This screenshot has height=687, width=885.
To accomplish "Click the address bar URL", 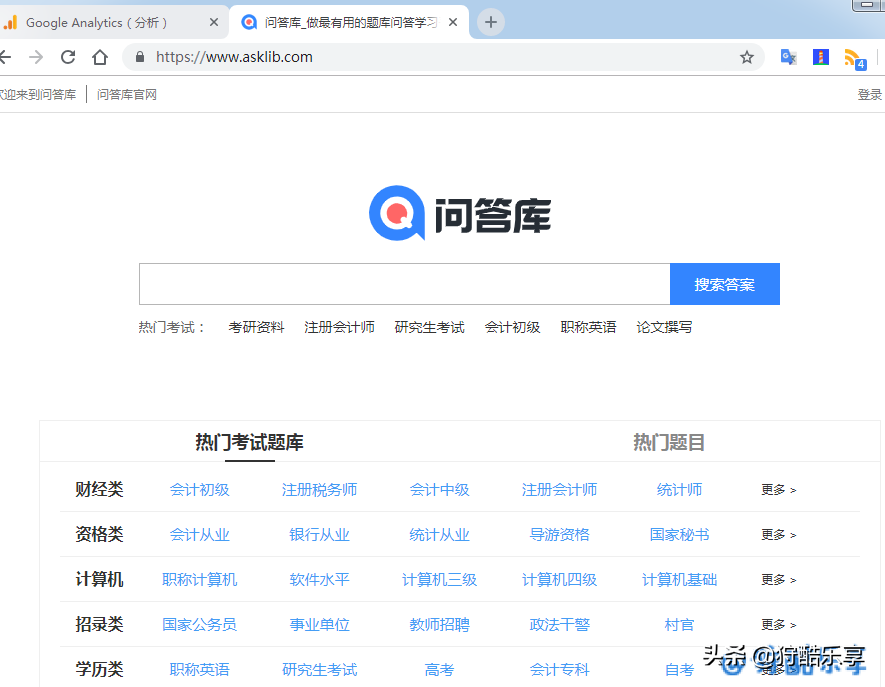I will pyautogui.click(x=234, y=57).
